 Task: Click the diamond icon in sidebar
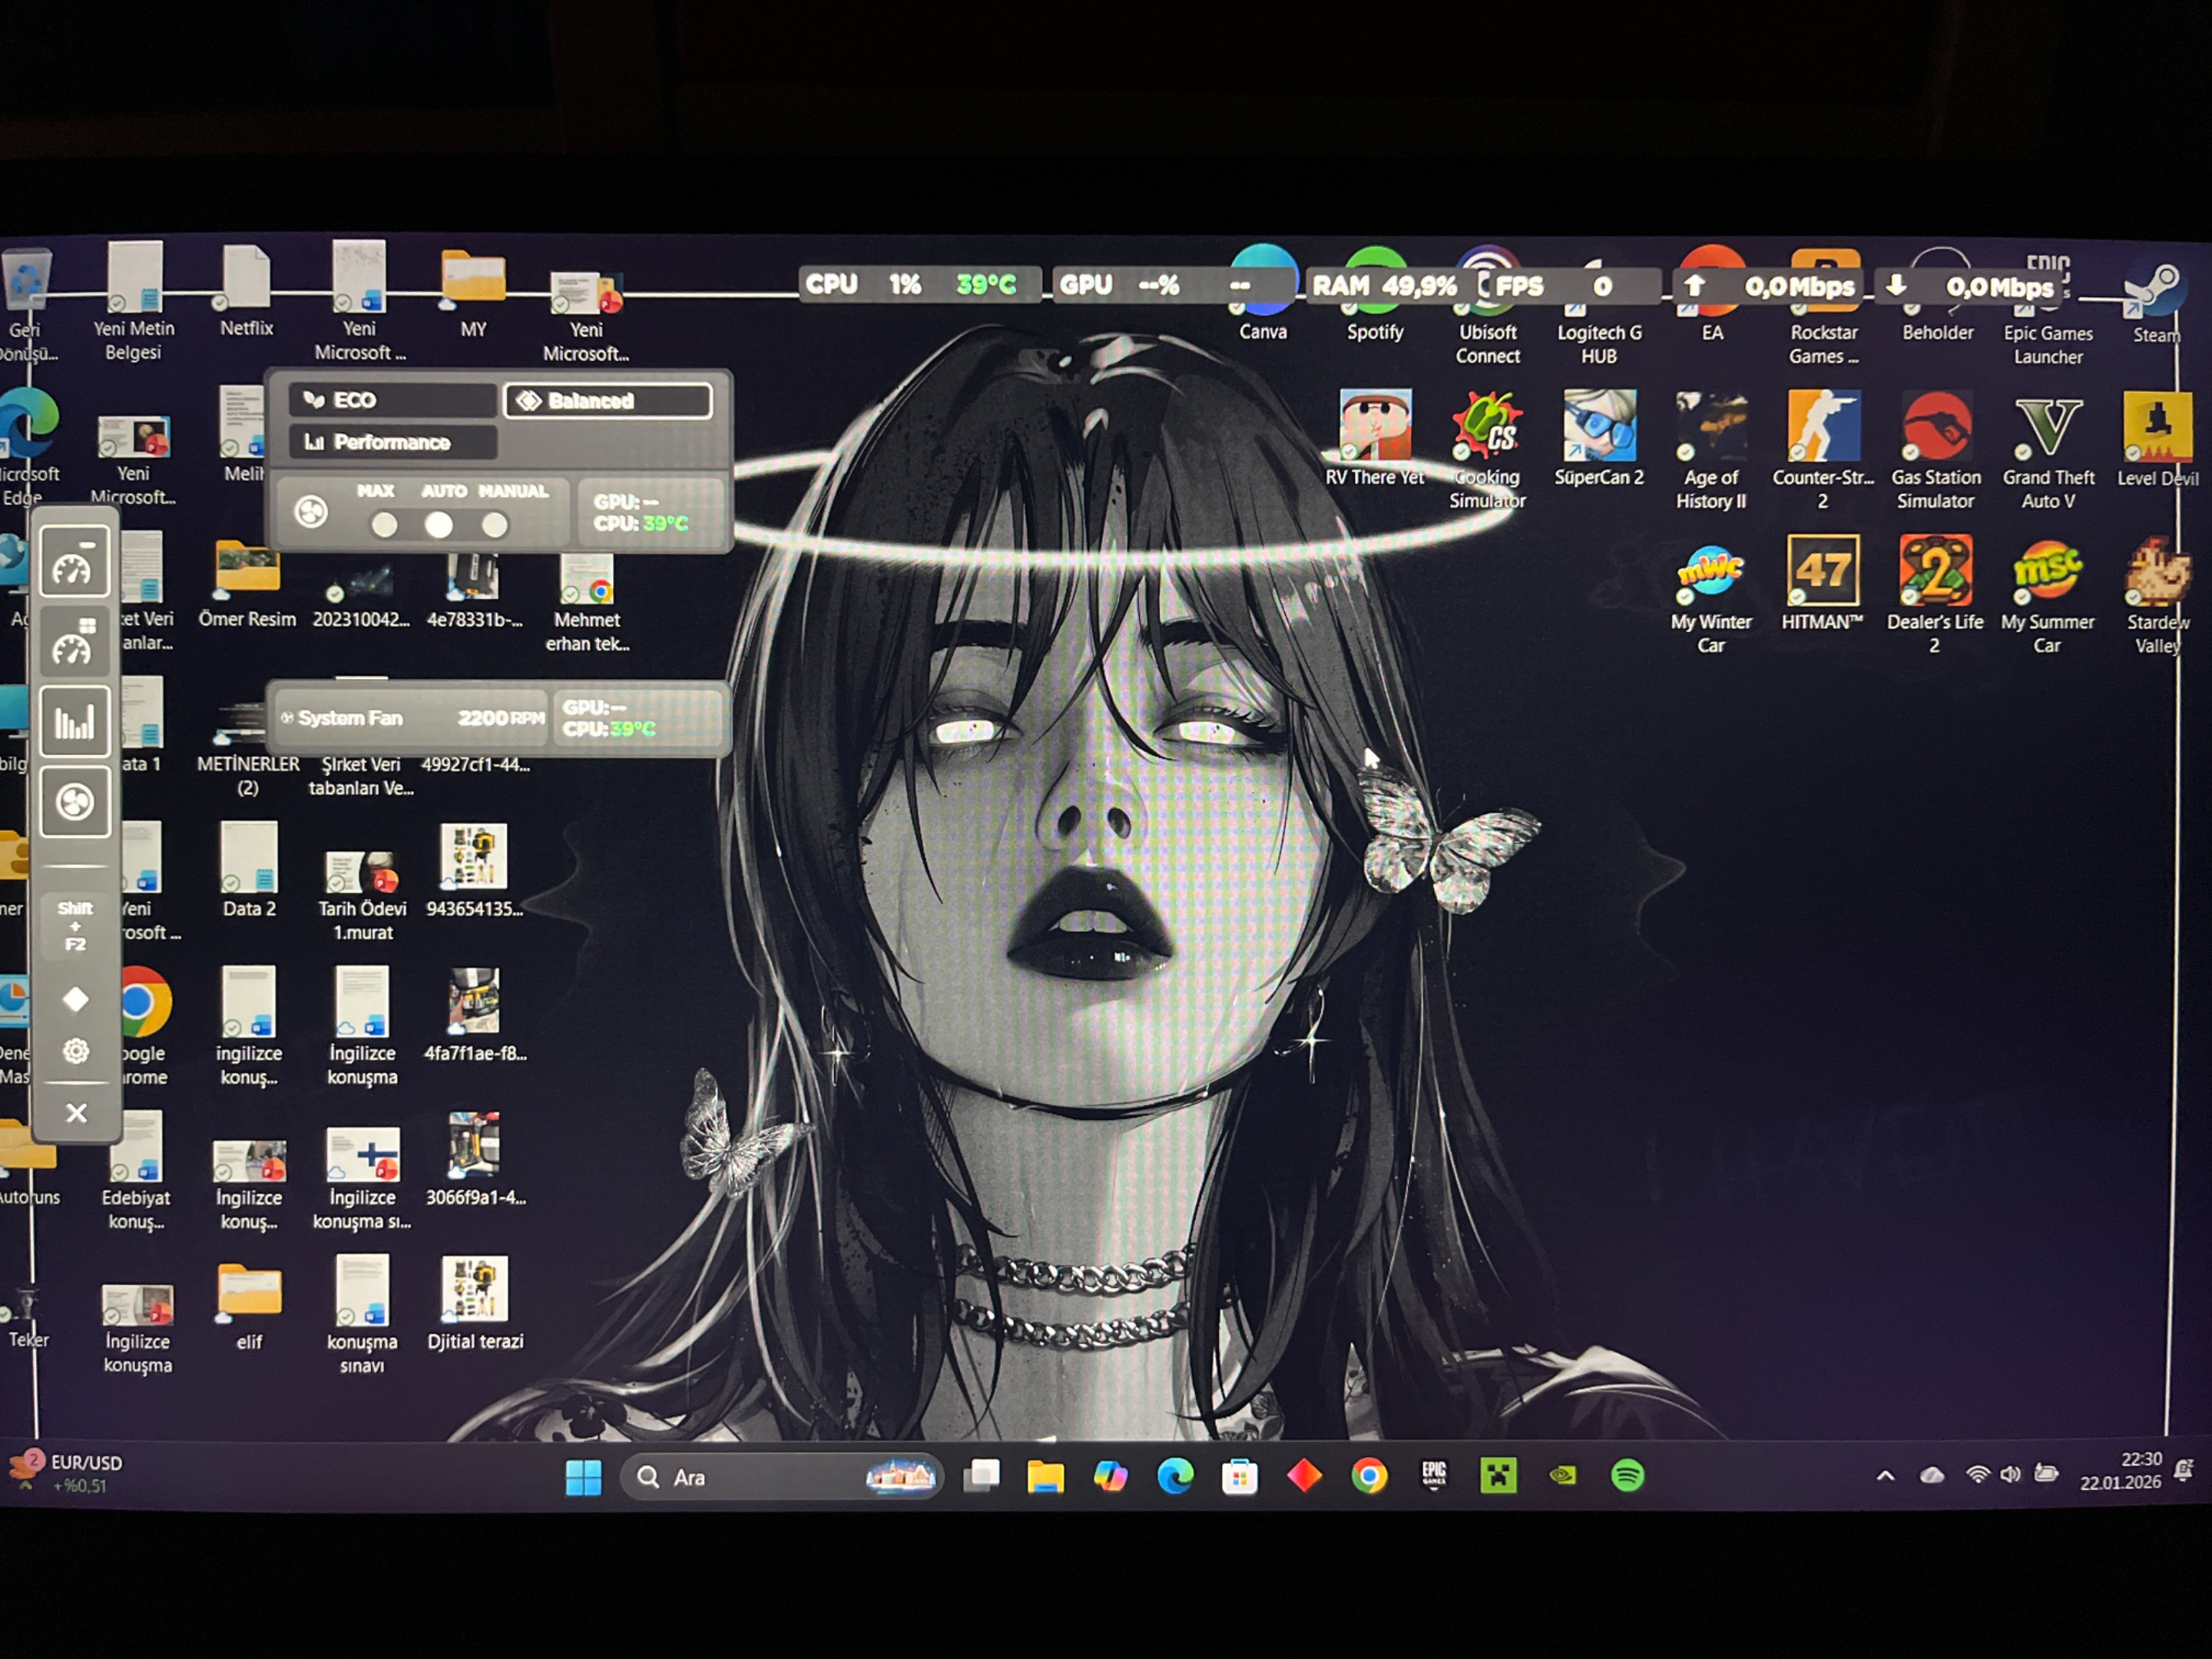tap(75, 999)
